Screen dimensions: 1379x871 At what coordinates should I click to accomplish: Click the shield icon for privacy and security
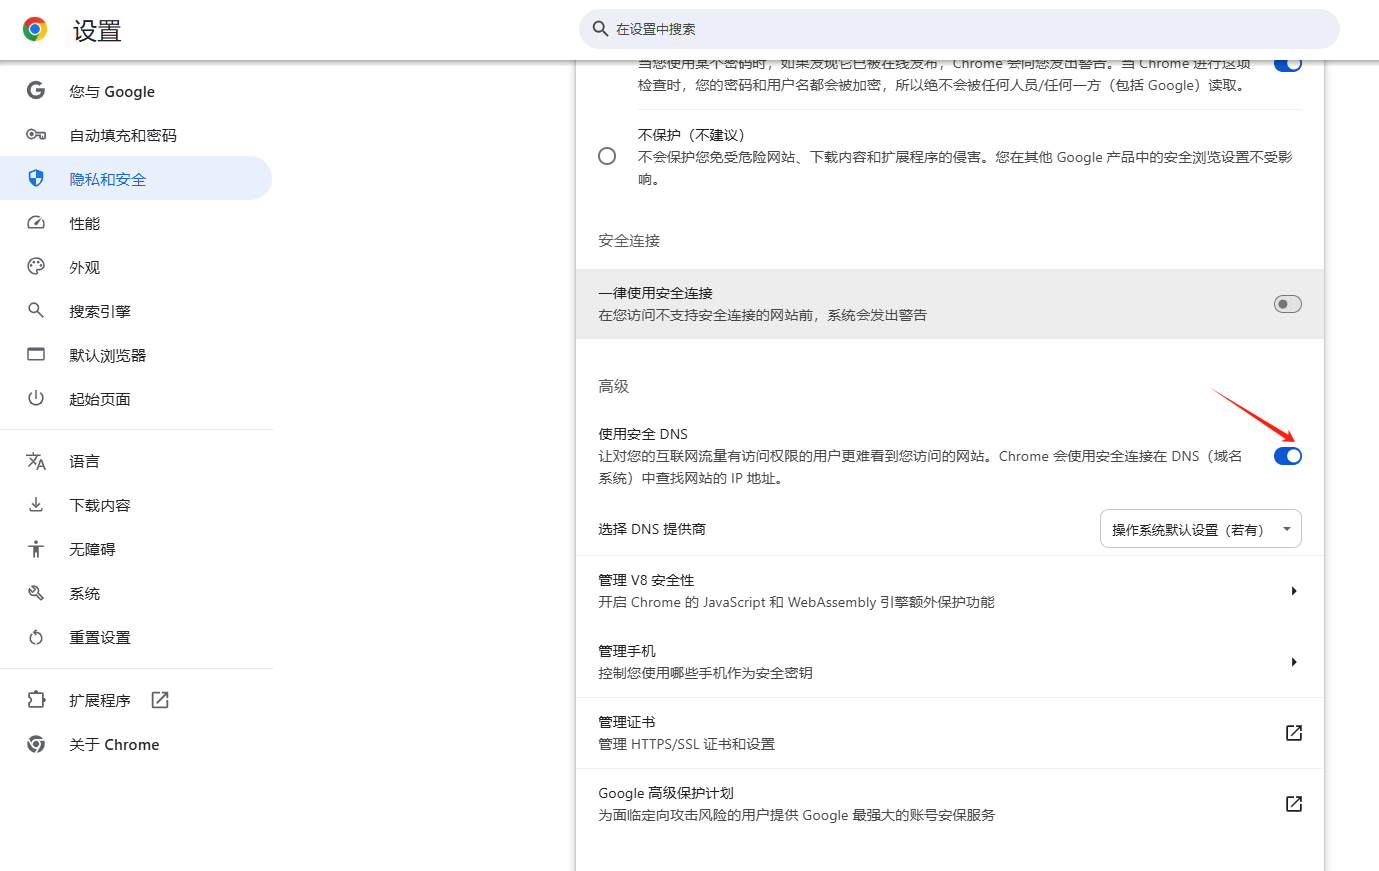36,179
